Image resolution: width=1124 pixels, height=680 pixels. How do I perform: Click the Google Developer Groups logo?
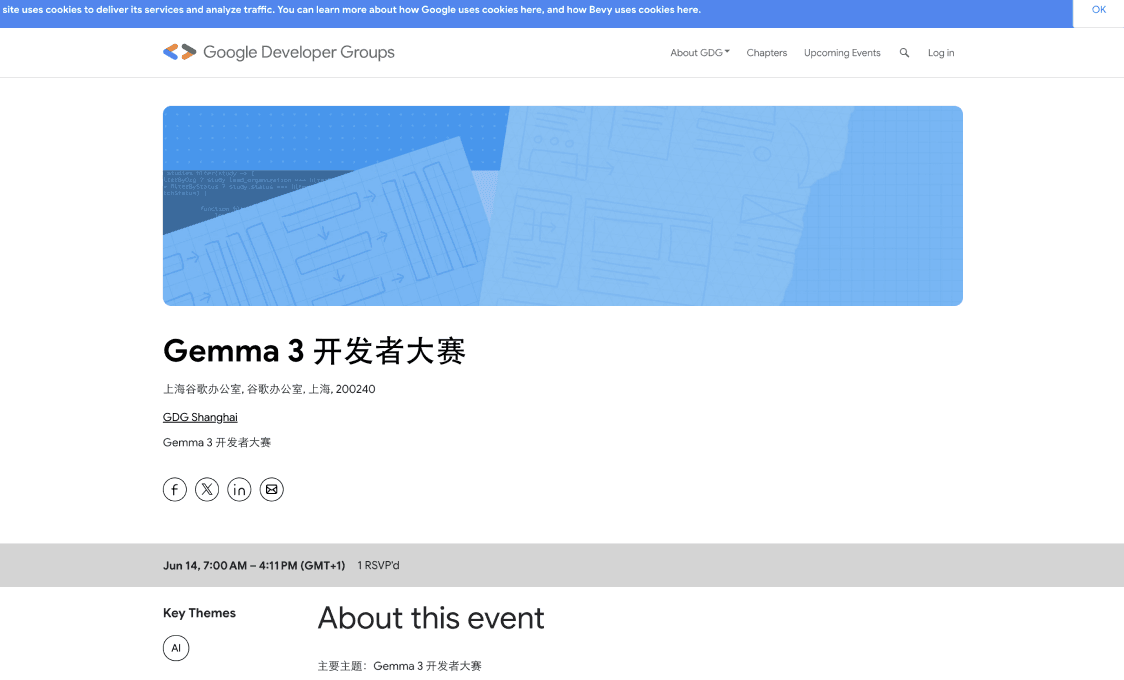pos(278,52)
